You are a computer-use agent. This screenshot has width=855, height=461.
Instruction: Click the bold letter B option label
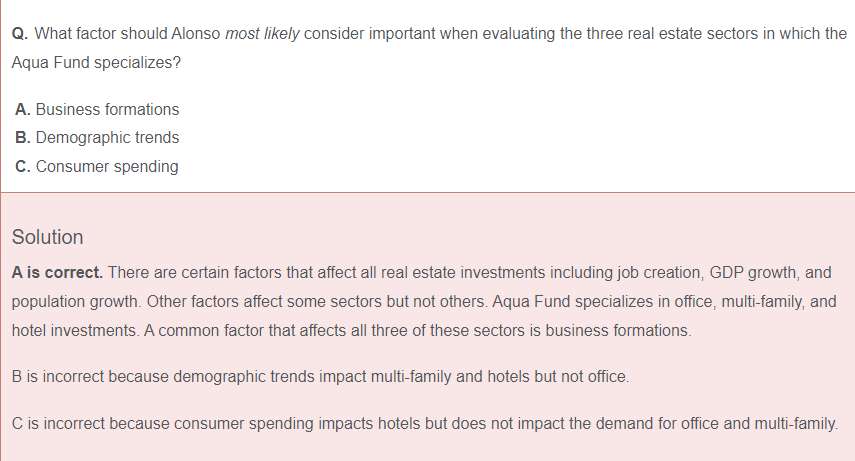[x=22, y=137]
